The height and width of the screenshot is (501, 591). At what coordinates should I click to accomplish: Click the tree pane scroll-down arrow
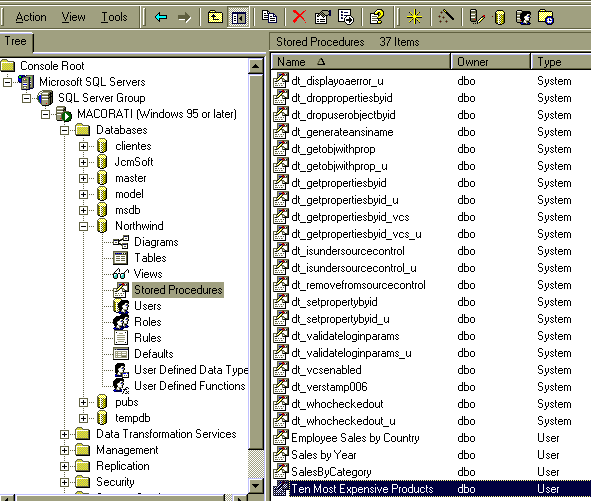tap(256, 486)
